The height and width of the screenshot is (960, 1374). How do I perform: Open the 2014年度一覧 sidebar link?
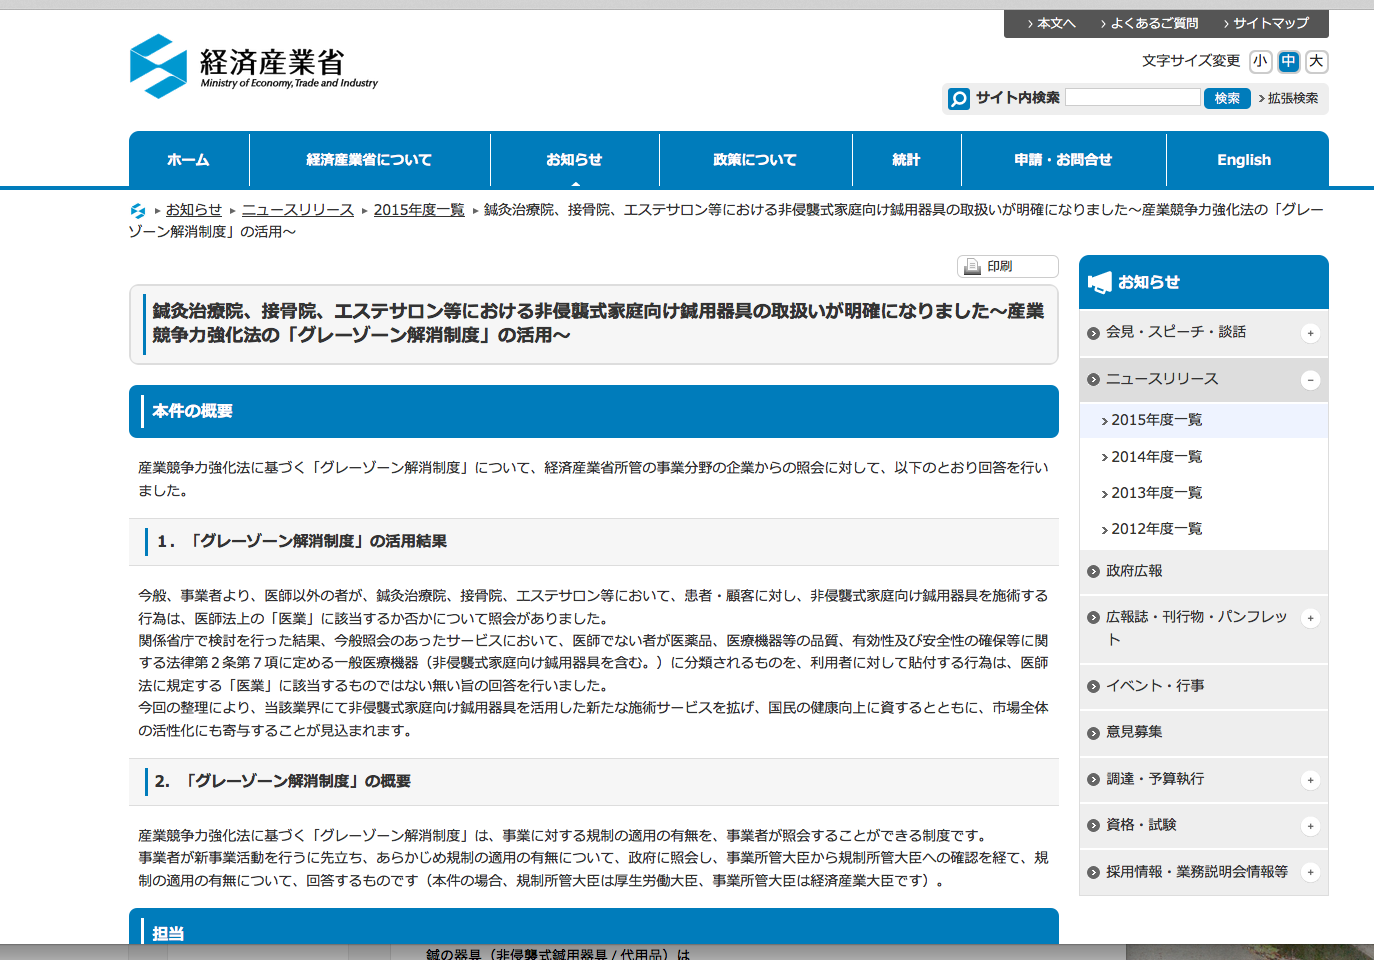click(1156, 457)
